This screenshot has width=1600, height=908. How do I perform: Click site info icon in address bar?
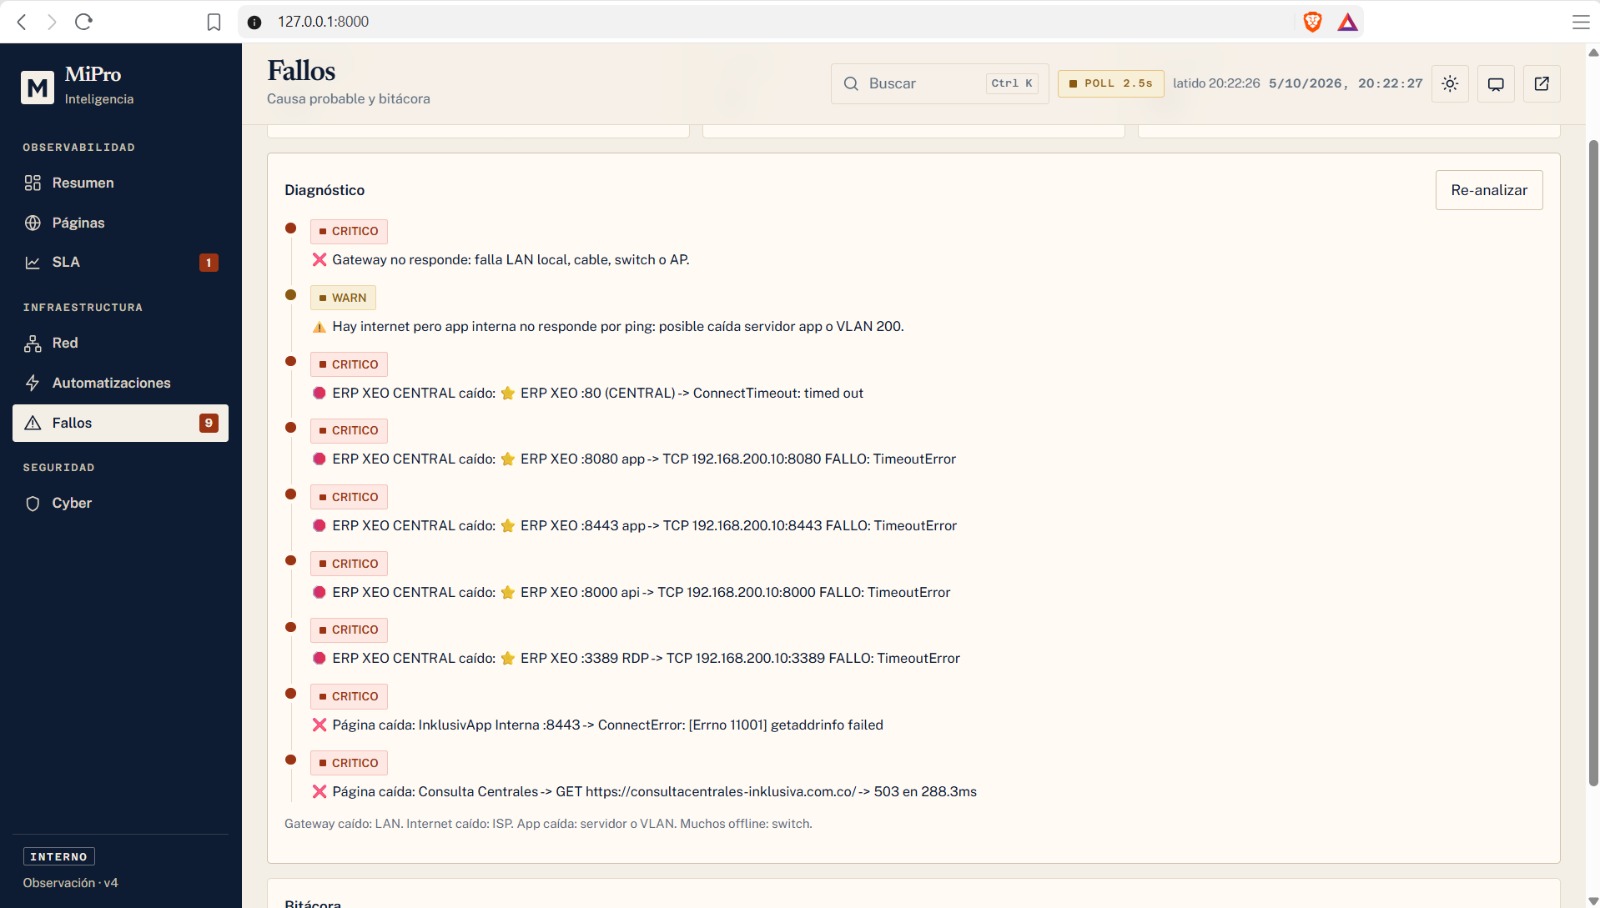(x=255, y=22)
